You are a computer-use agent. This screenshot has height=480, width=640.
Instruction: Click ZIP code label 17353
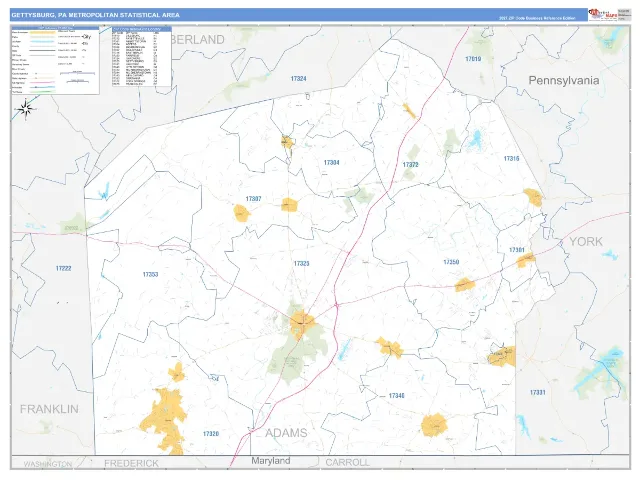tap(150, 274)
